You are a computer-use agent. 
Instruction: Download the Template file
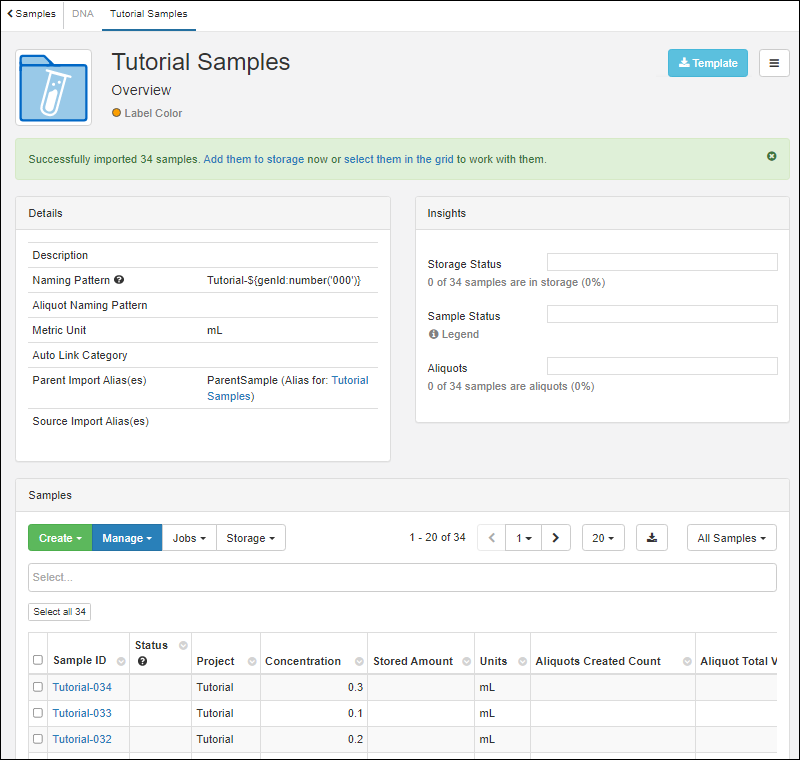(707, 63)
